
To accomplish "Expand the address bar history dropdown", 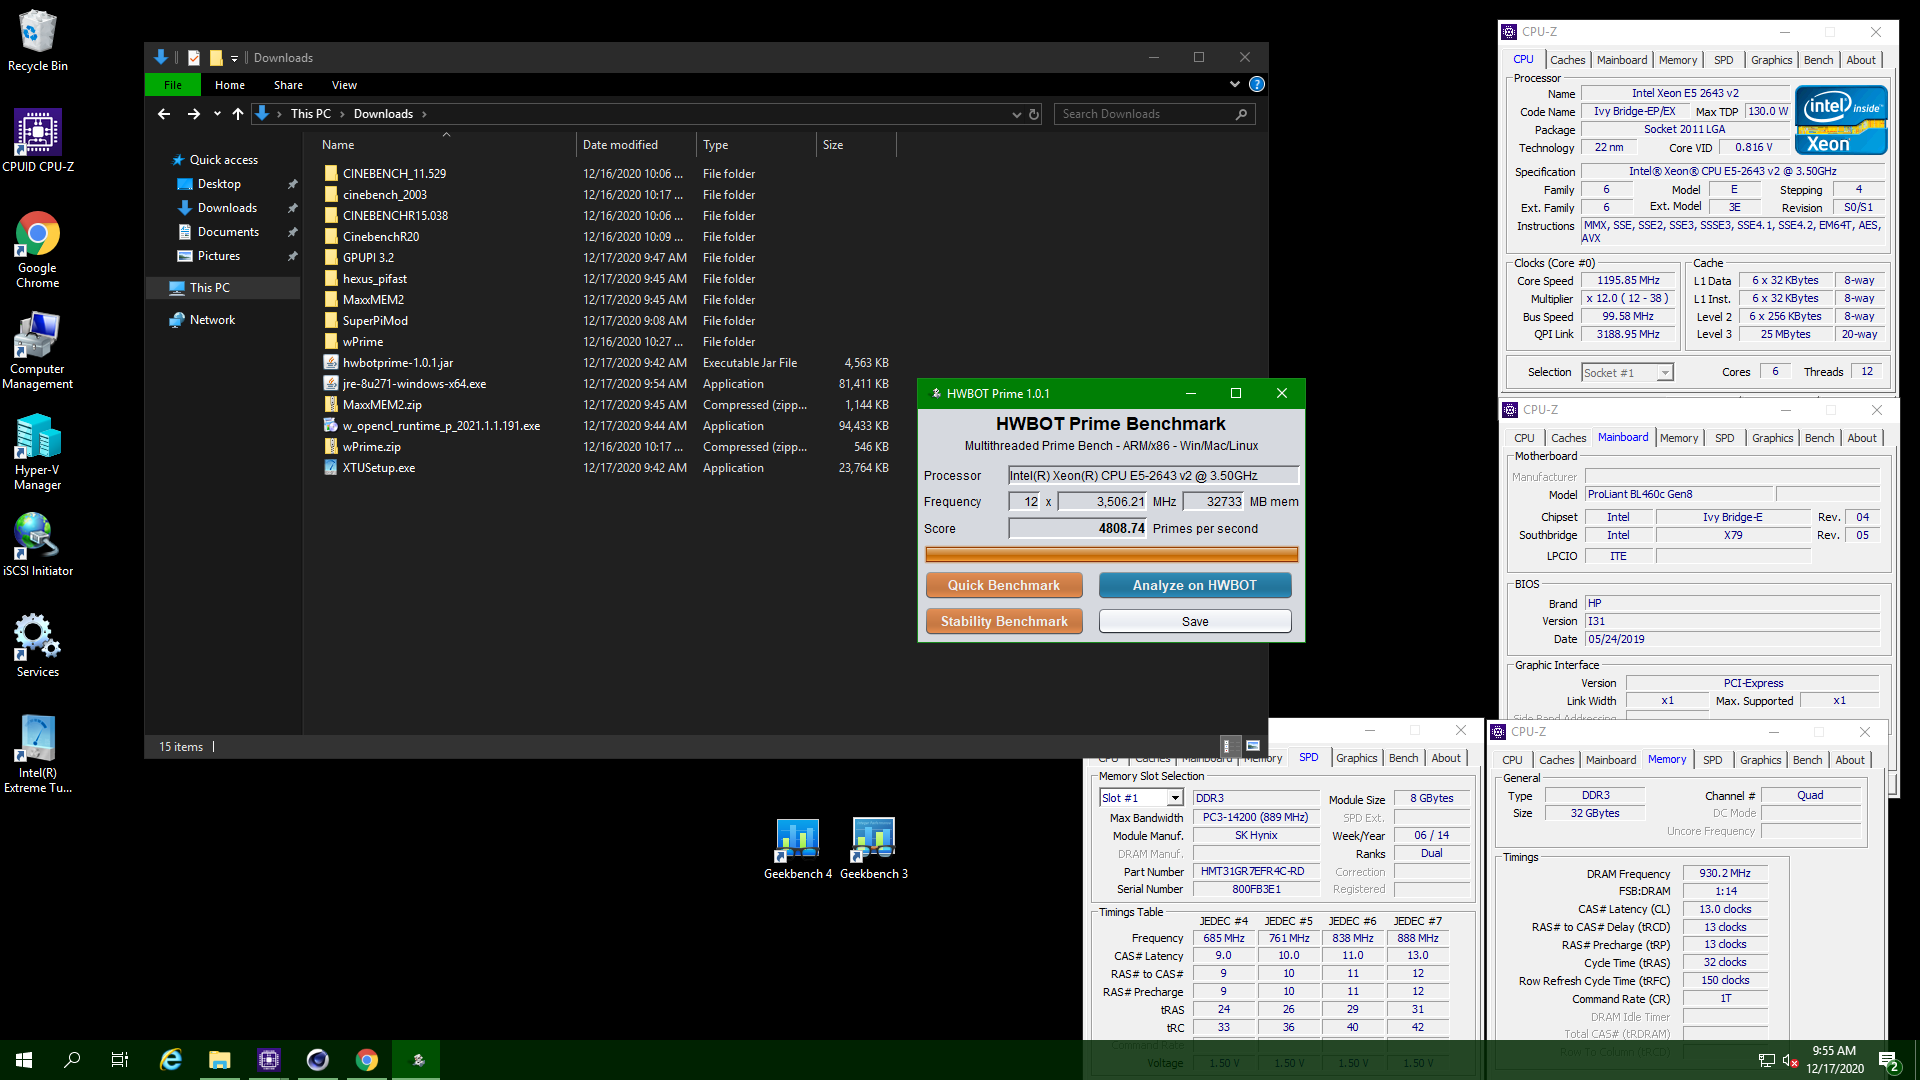I will coord(1016,114).
